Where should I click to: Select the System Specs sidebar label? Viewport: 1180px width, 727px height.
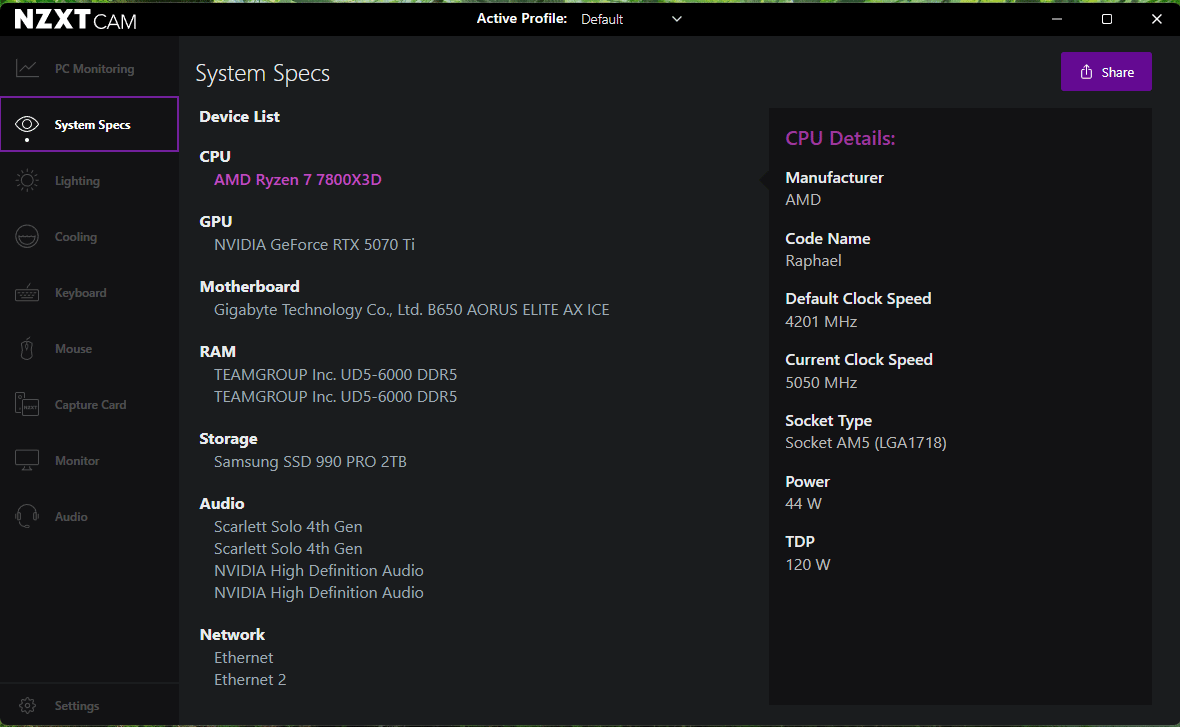pyautogui.click(x=93, y=125)
